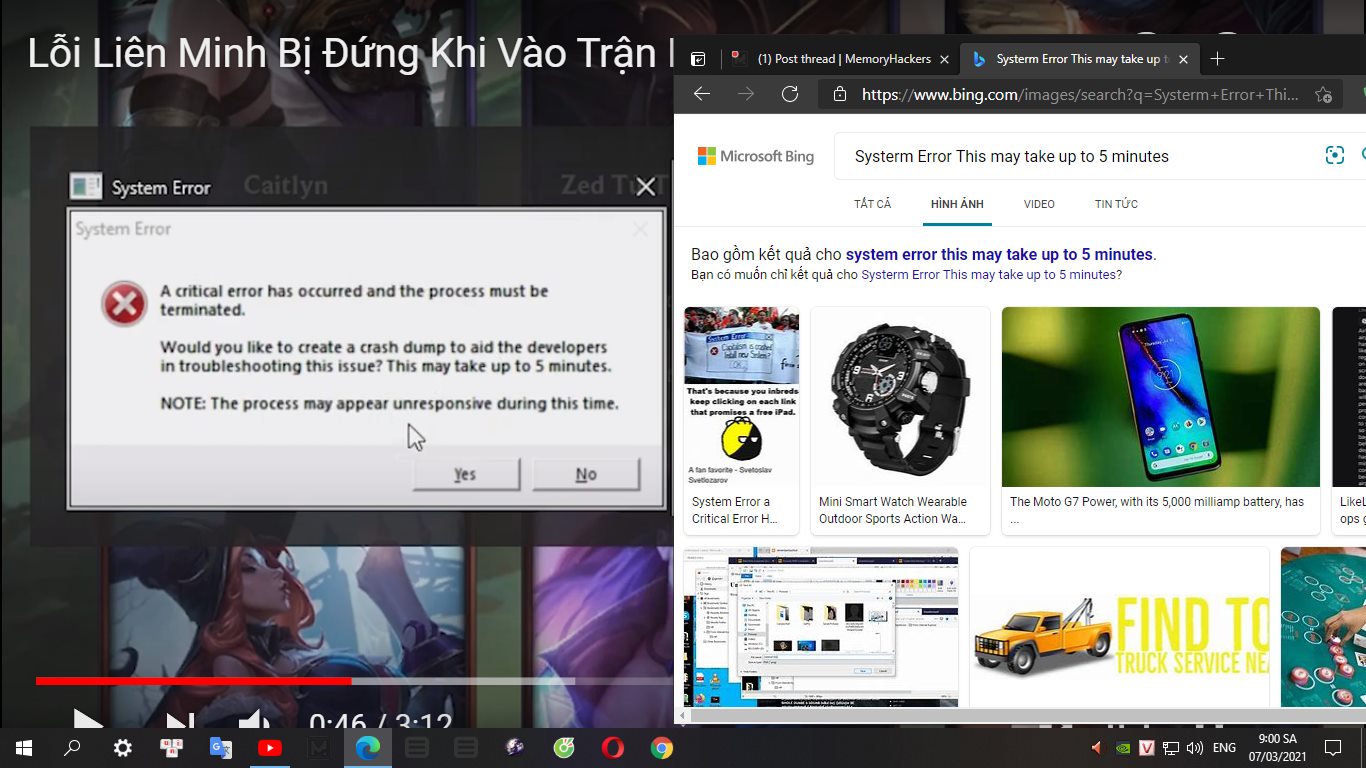This screenshot has height=768, width=1366.
Task: Open network status tray icon
Action: click(x=1170, y=748)
